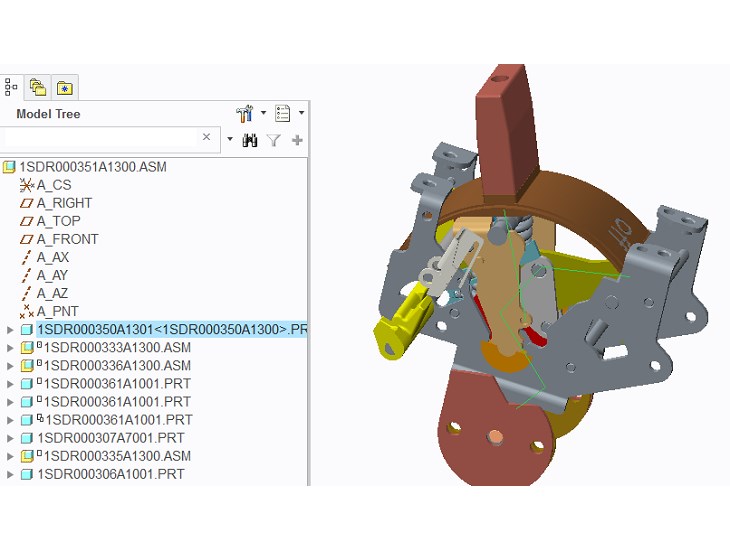Click the A_AX axis icon

[x=27, y=257]
